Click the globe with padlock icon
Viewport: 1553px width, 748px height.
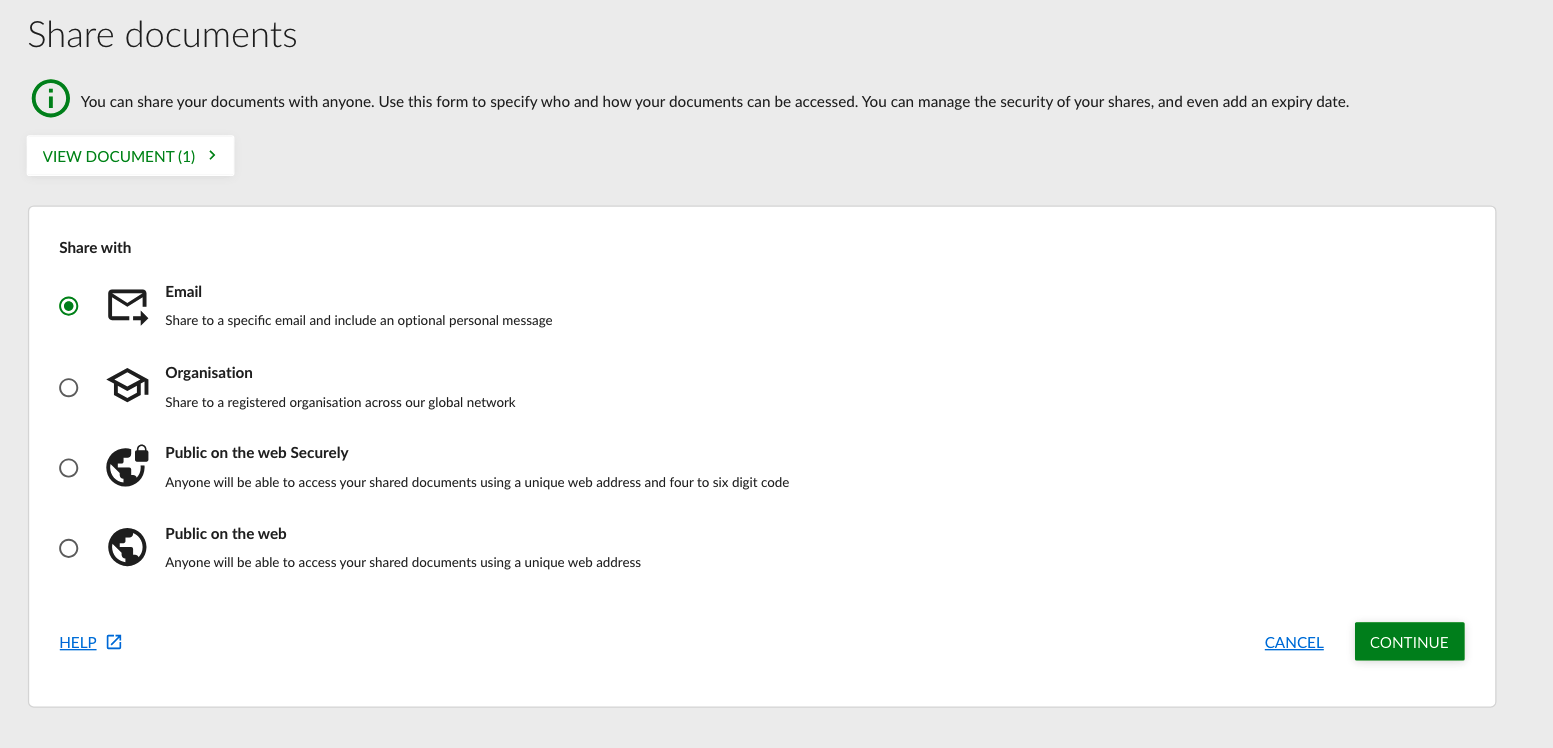point(128,466)
